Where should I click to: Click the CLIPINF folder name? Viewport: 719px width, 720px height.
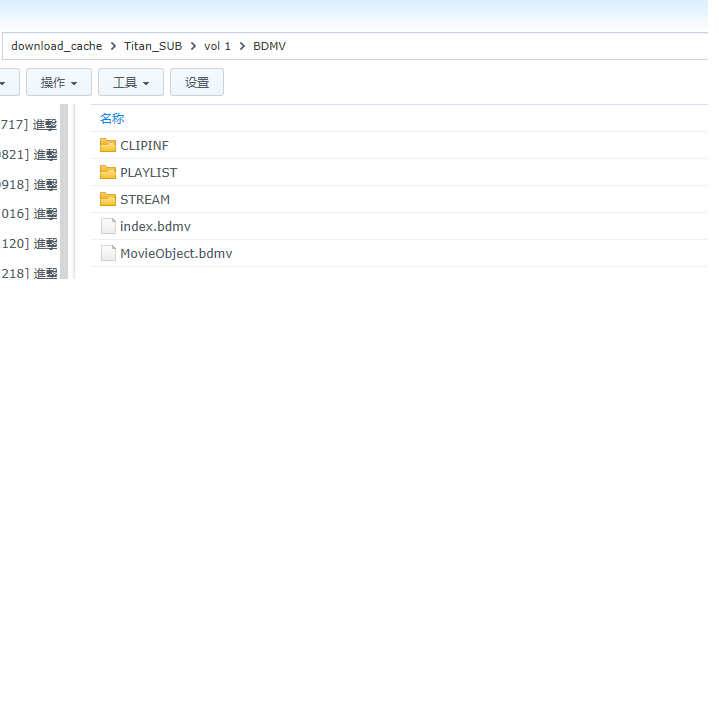pos(144,146)
